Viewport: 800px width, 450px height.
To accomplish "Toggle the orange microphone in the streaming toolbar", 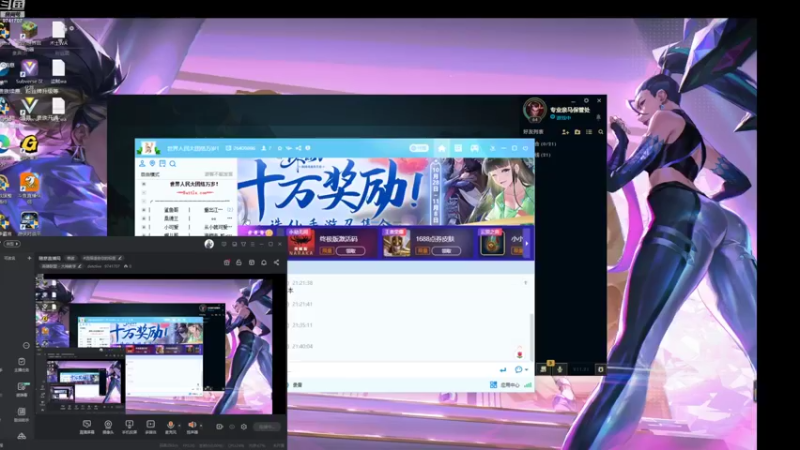I will [x=170, y=425].
